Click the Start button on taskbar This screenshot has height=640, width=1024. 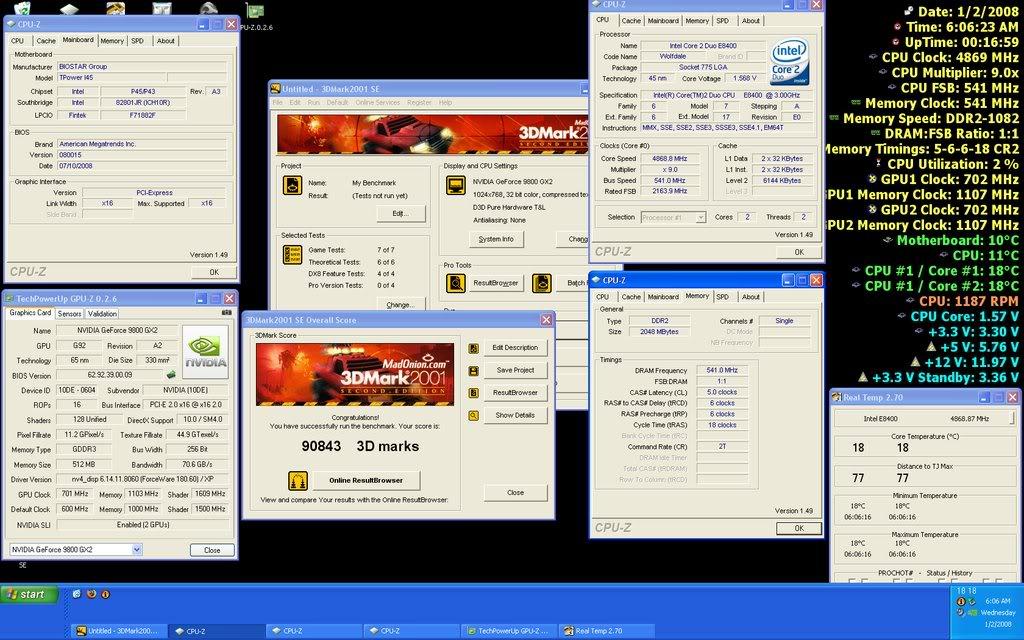pos(30,594)
